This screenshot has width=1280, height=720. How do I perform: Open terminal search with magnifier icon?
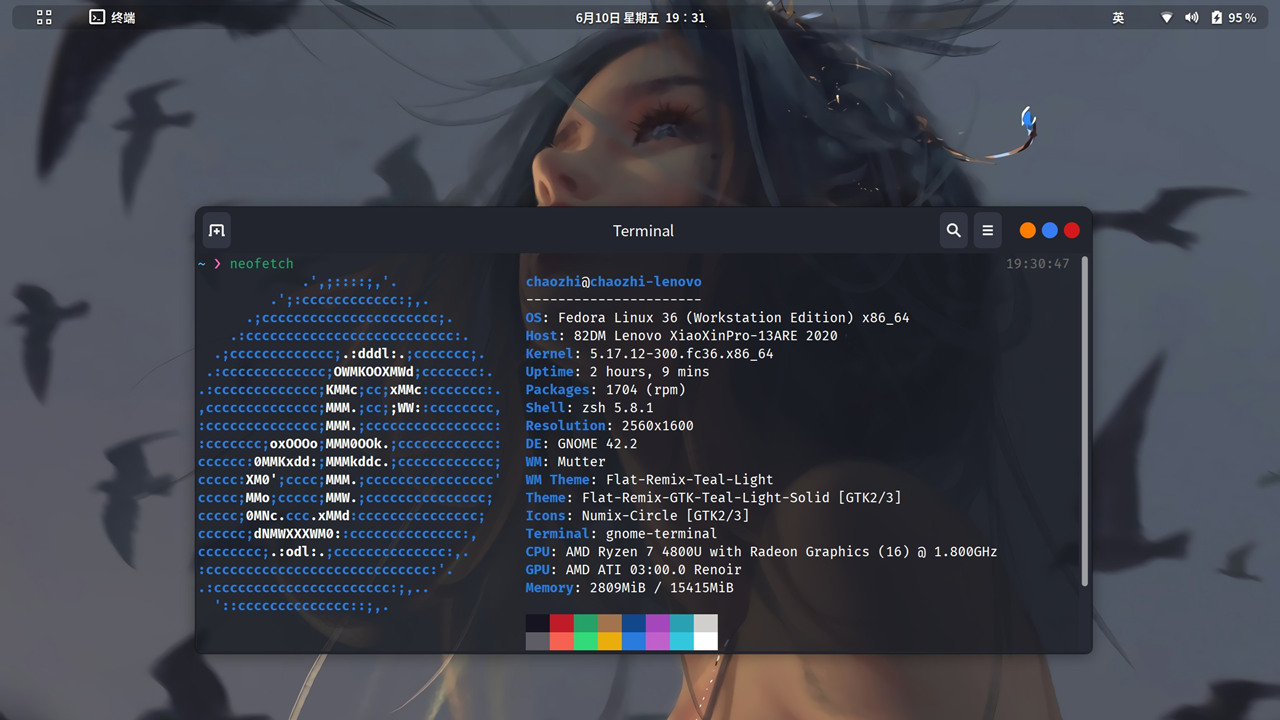(953, 231)
